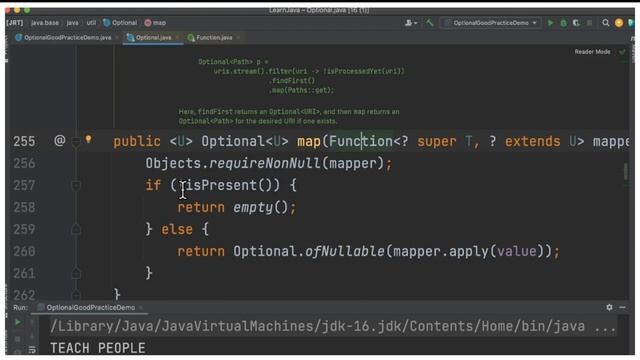The width and height of the screenshot is (640, 360).
Task: Click the @ annotation gutter icon on line 255
Action: coord(60,140)
